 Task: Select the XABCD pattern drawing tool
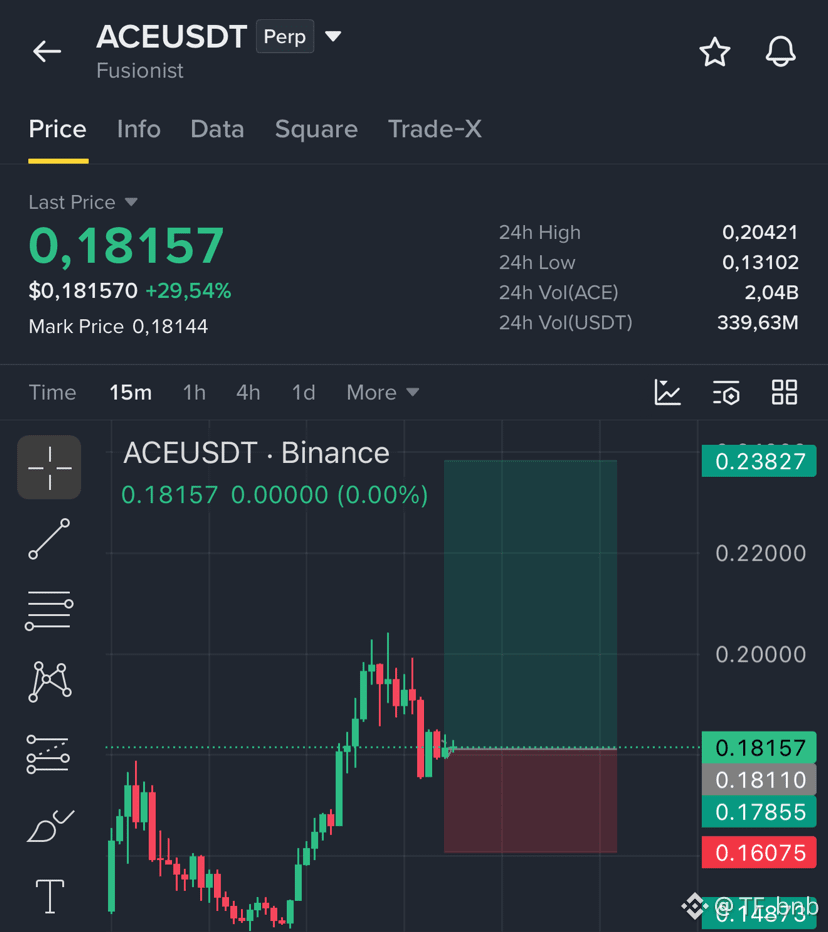[x=49, y=682]
